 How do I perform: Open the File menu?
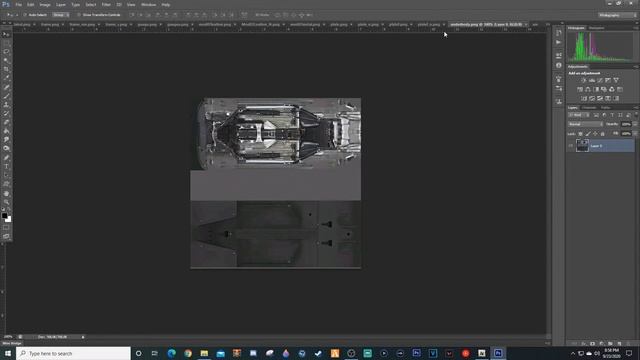18,4
